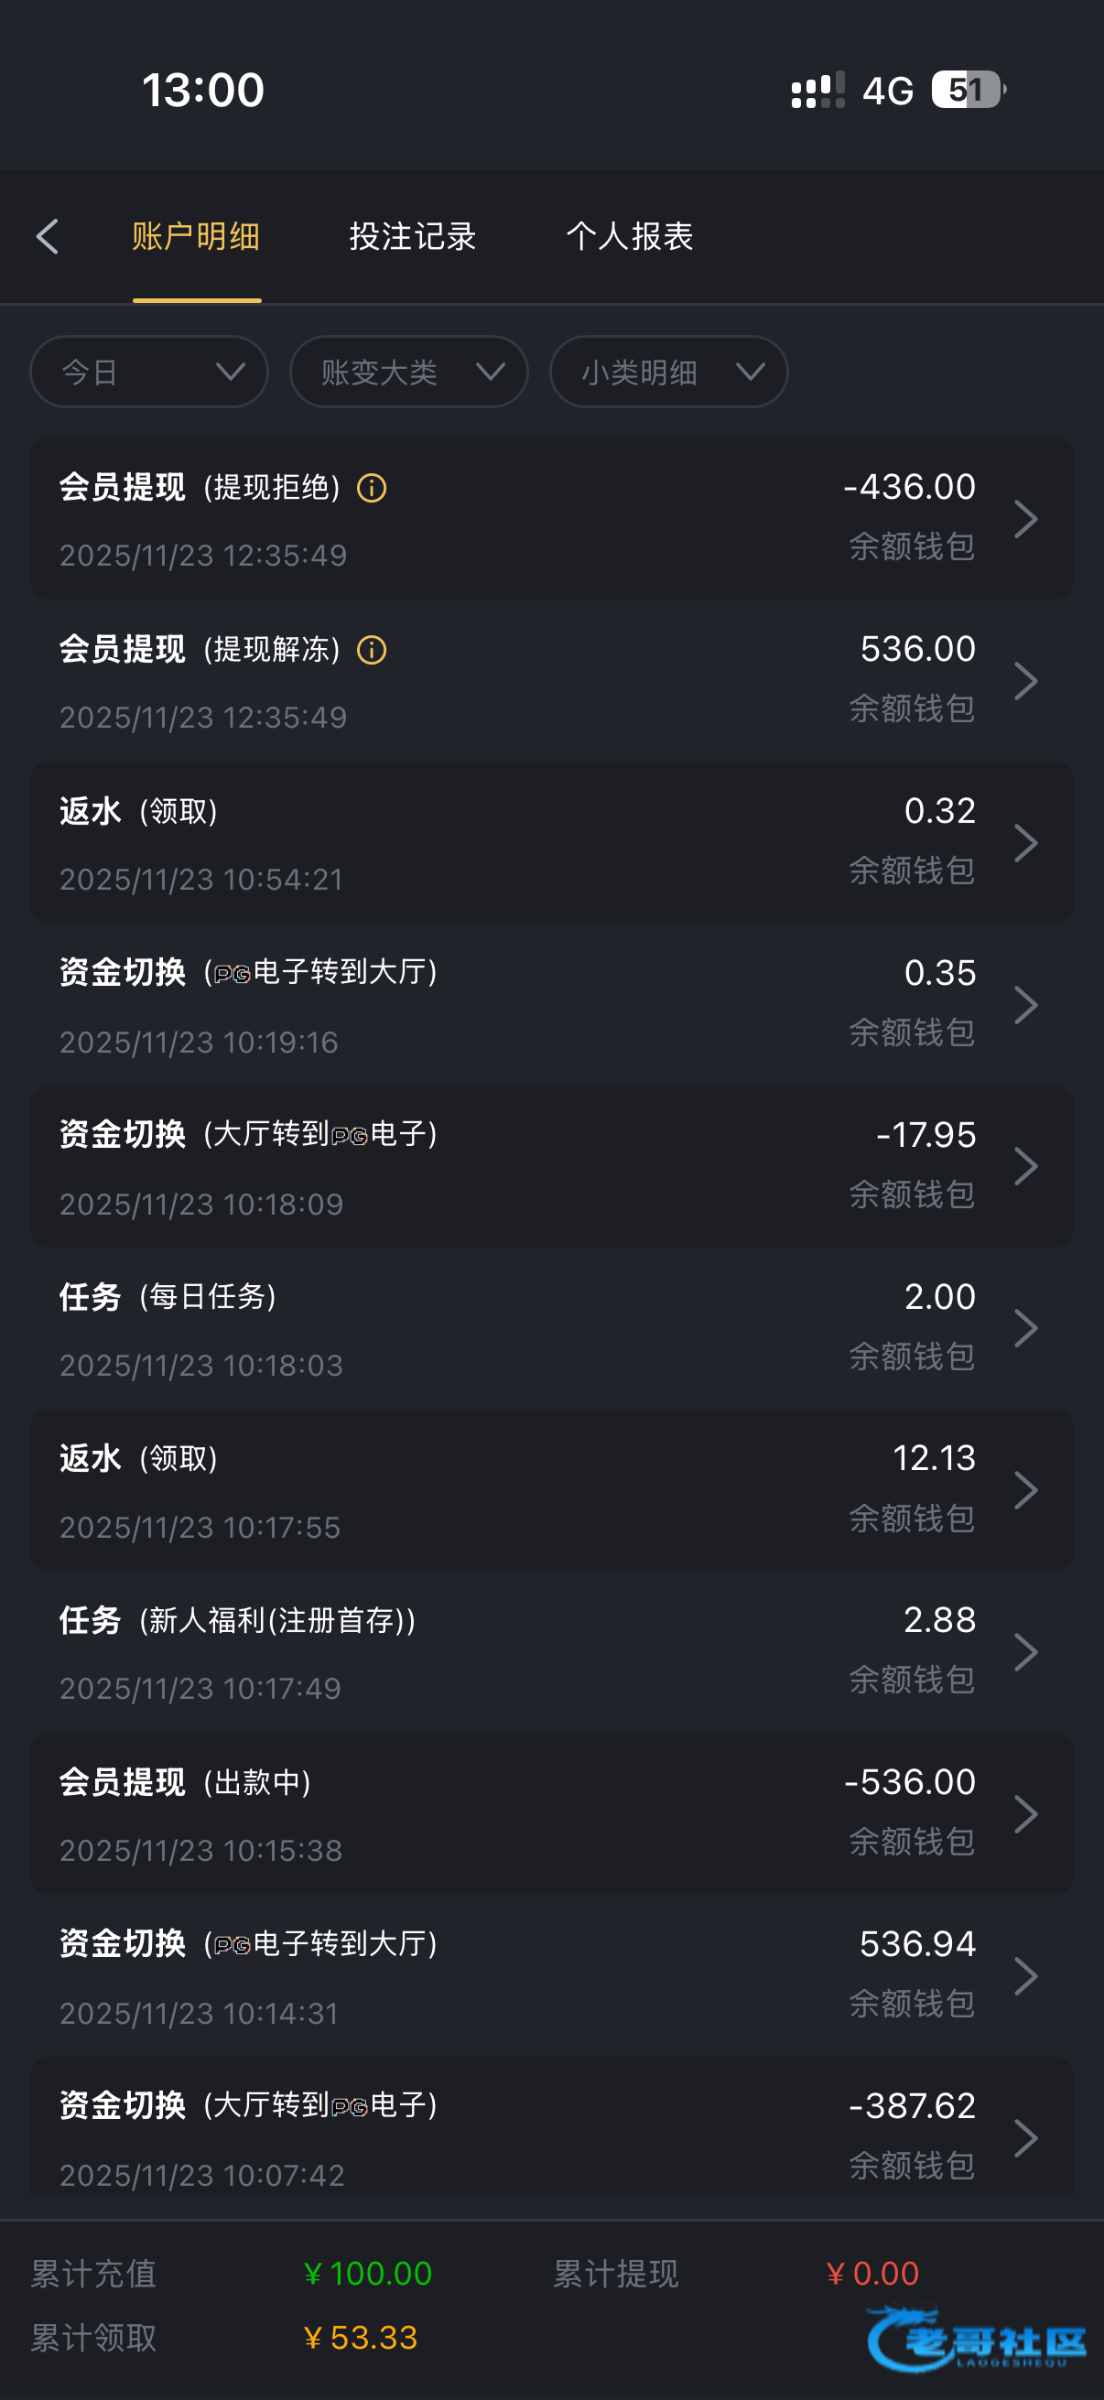
Task: Open arrow for the 0.32 rebate entry
Action: tap(1025, 843)
